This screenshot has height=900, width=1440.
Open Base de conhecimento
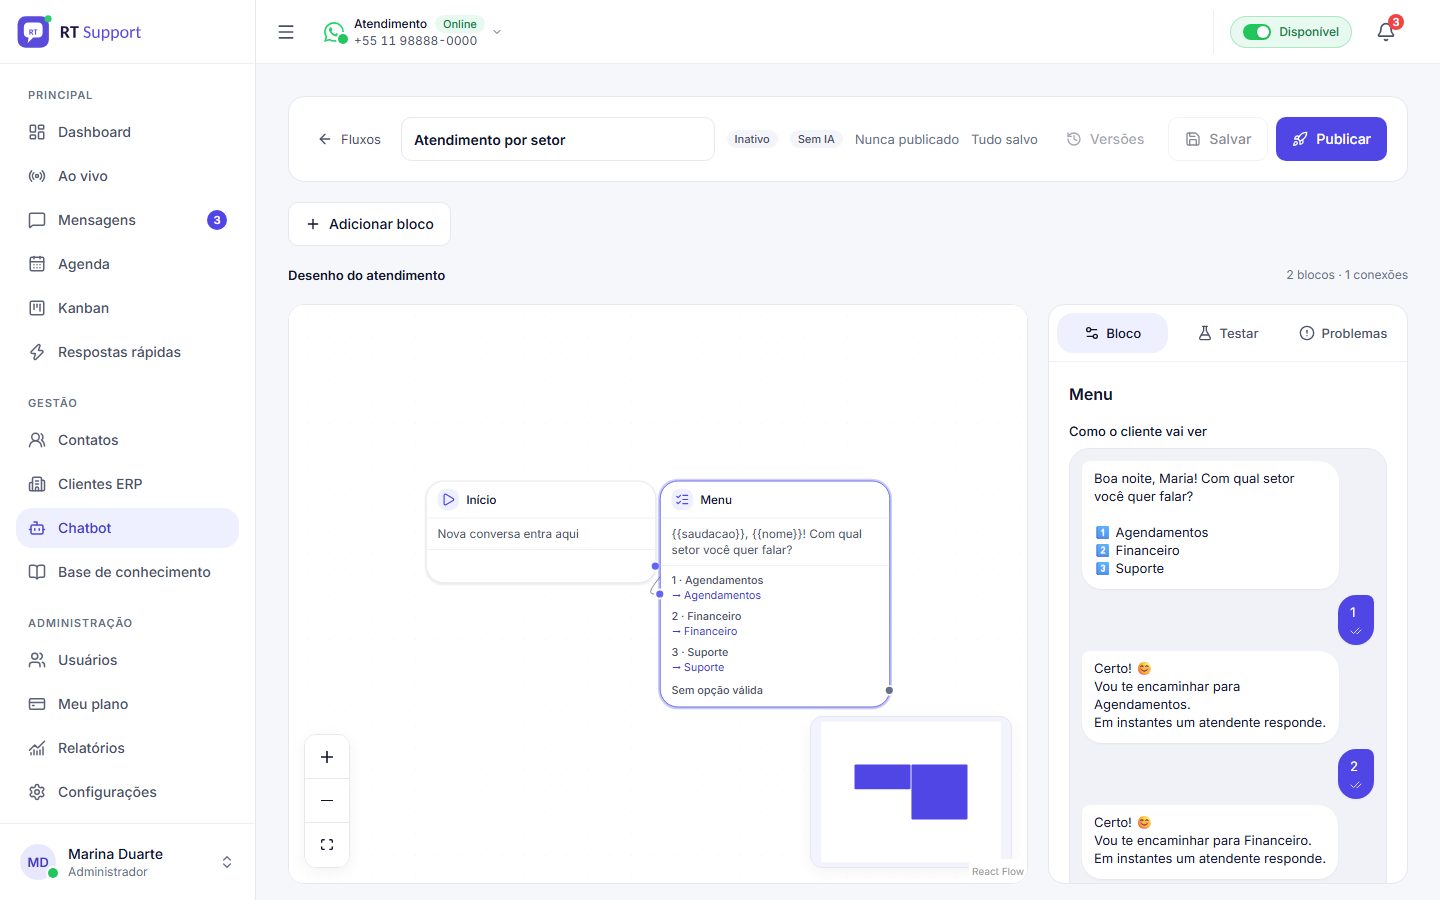(x=128, y=572)
